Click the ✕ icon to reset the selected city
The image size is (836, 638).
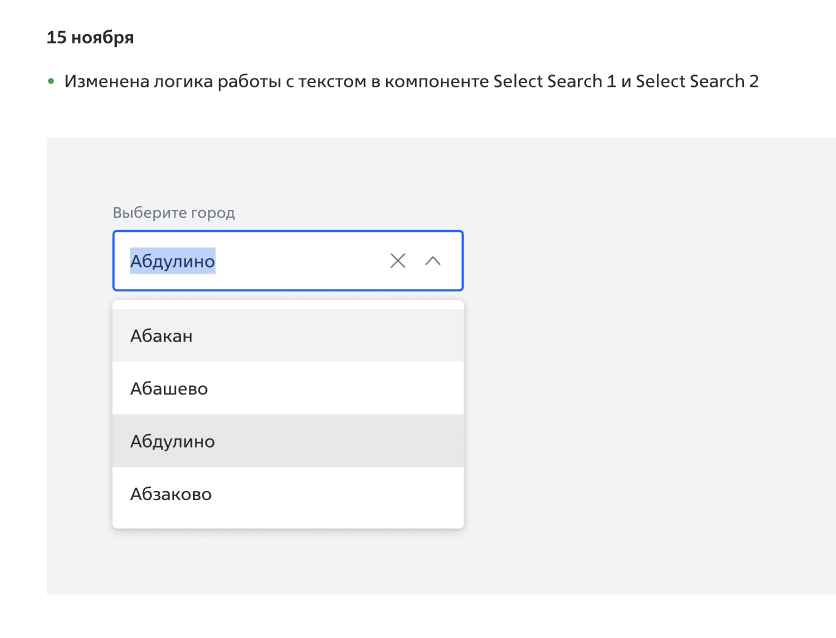tap(397, 260)
